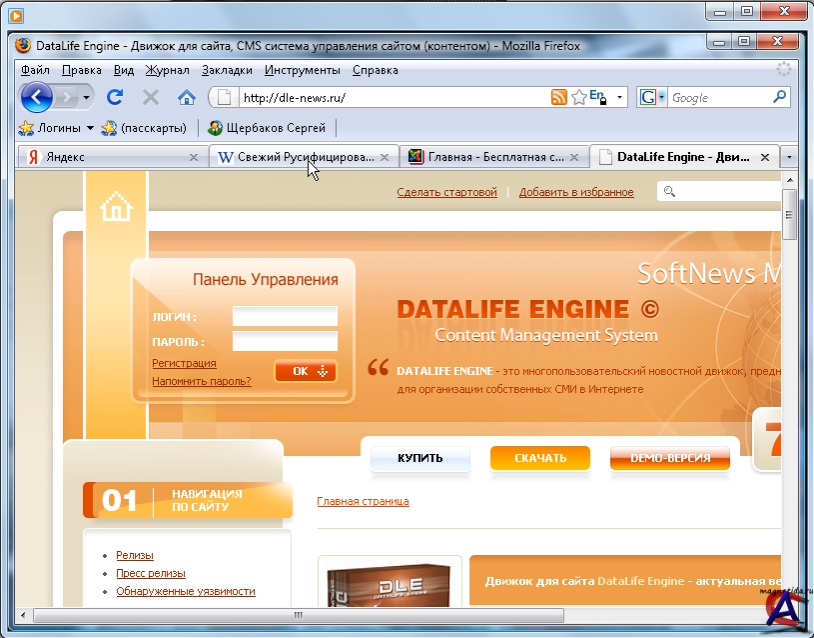Click the bookmark star in address bar
This screenshot has width=814, height=638.
click(578, 97)
